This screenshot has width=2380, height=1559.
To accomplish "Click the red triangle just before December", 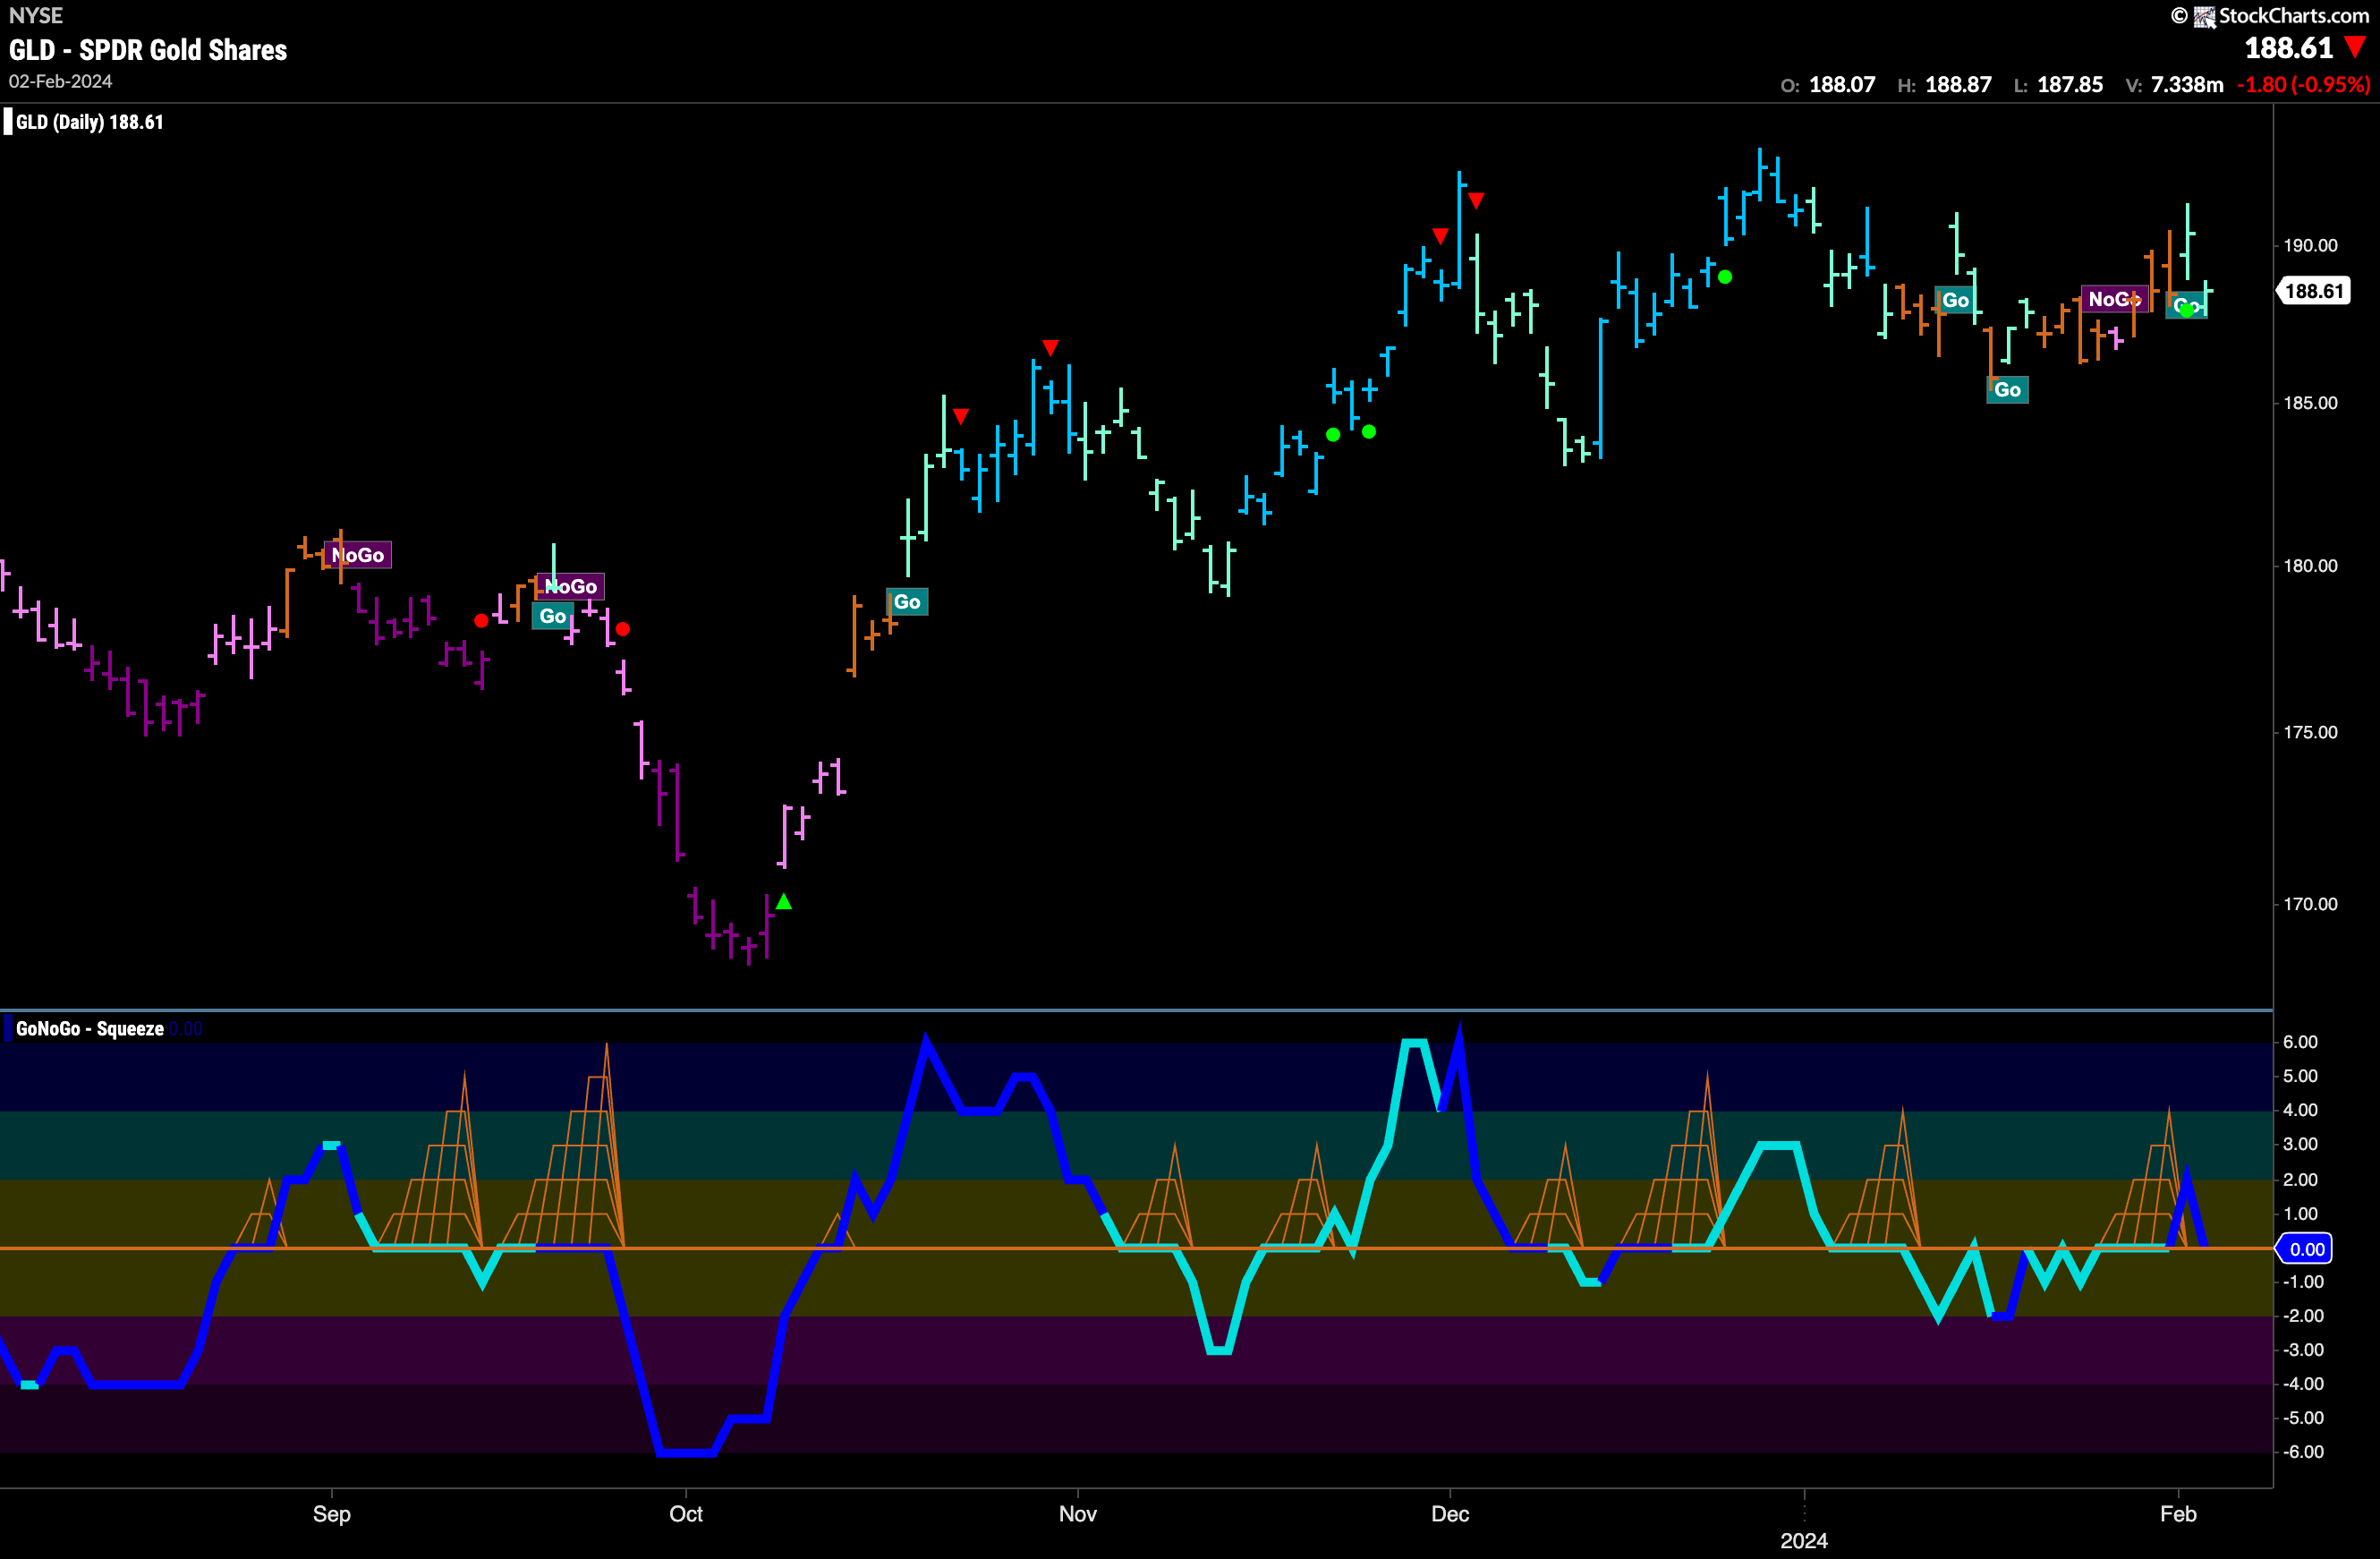I will tap(1440, 236).
